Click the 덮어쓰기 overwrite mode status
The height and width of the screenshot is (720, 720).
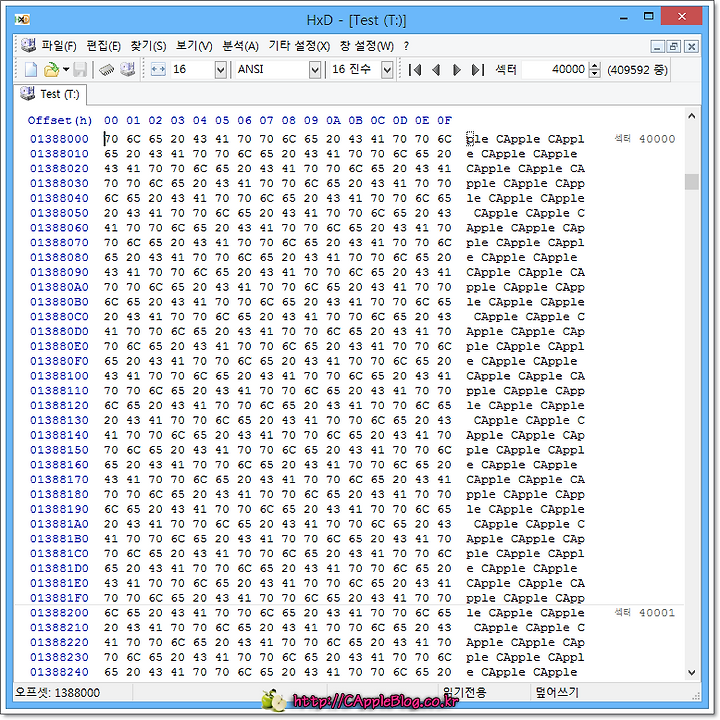tap(557, 692)
